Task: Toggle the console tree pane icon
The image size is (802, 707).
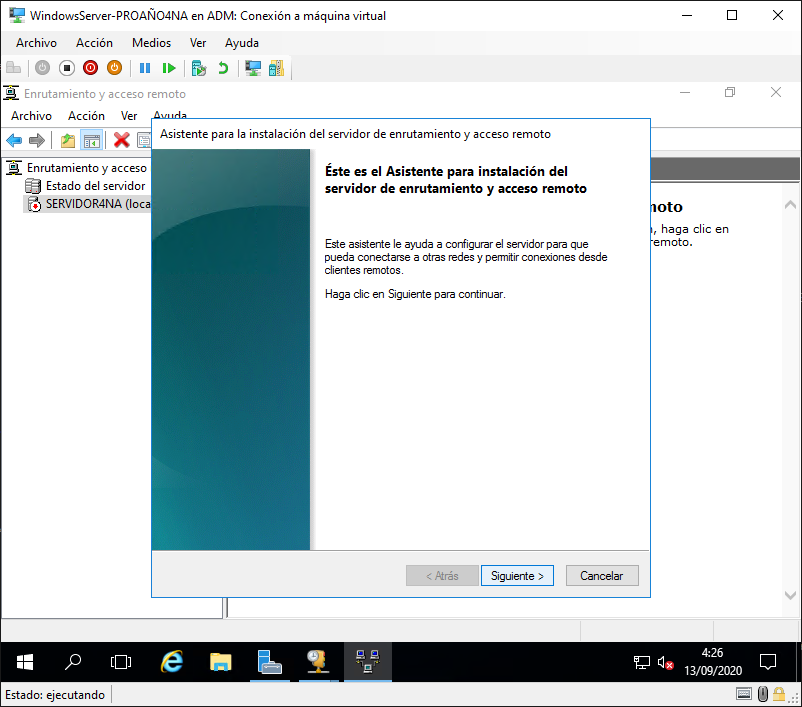Action: click(x=92, y=140)
